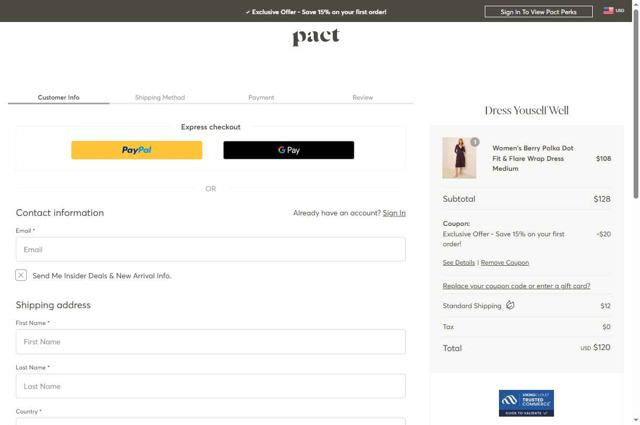Focus the First Name input field

pos(211,341)
